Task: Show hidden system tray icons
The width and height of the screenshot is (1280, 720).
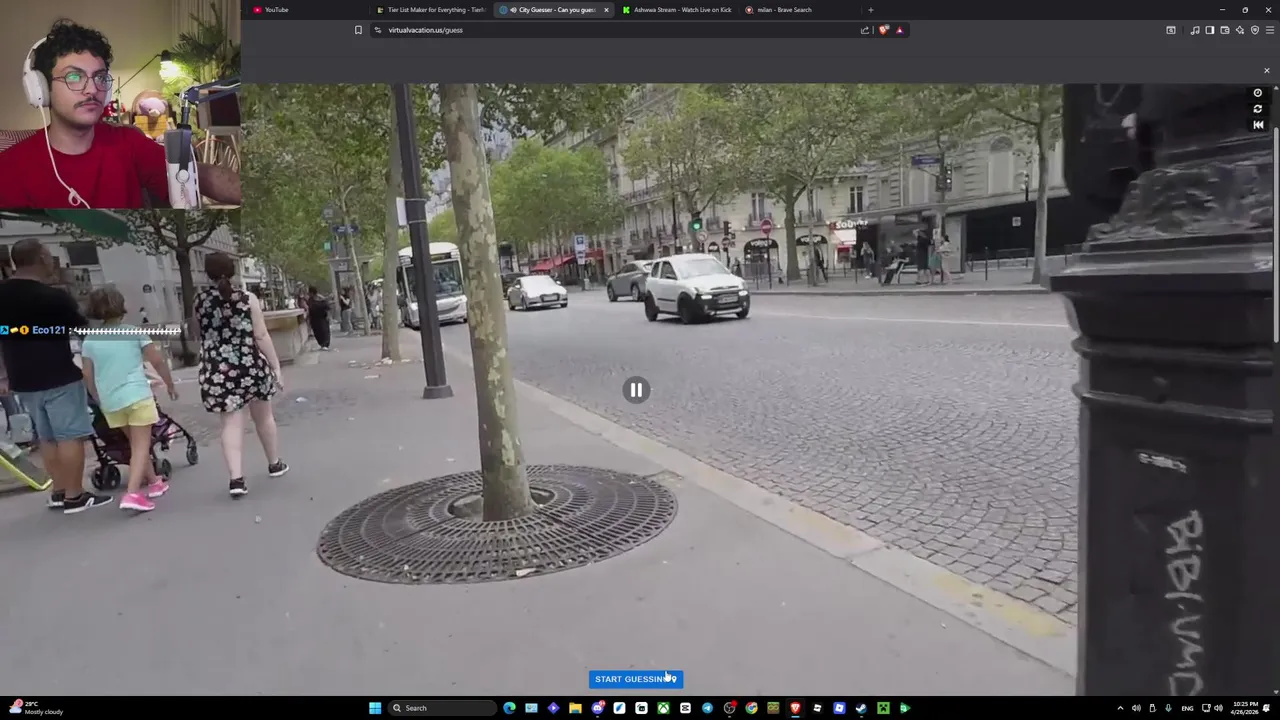Action: click(x=1120, y=708)
